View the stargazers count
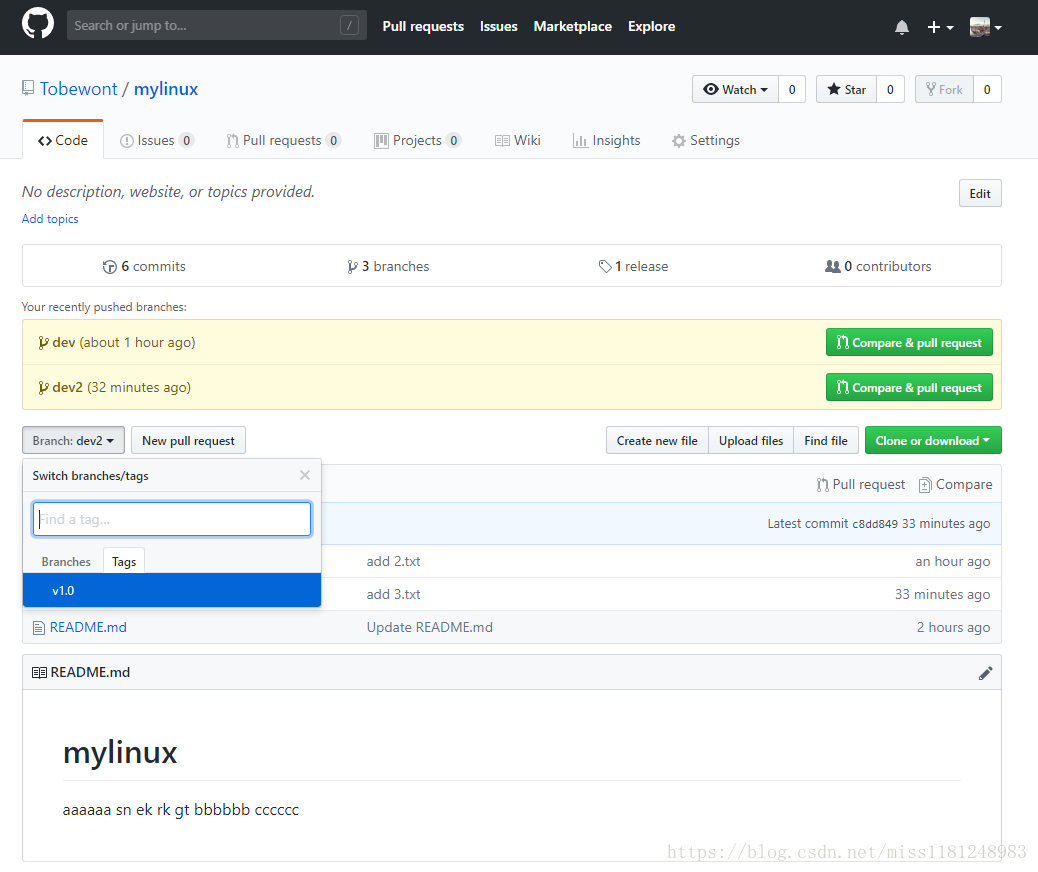Viewport: 1038px width, 872px height. coord(890,89)
